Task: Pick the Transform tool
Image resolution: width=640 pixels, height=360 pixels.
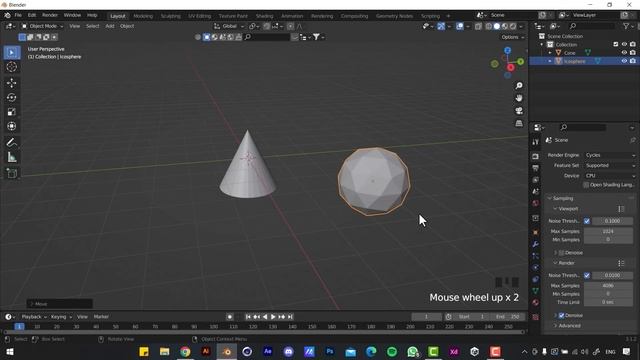Action: click(11, 126)
